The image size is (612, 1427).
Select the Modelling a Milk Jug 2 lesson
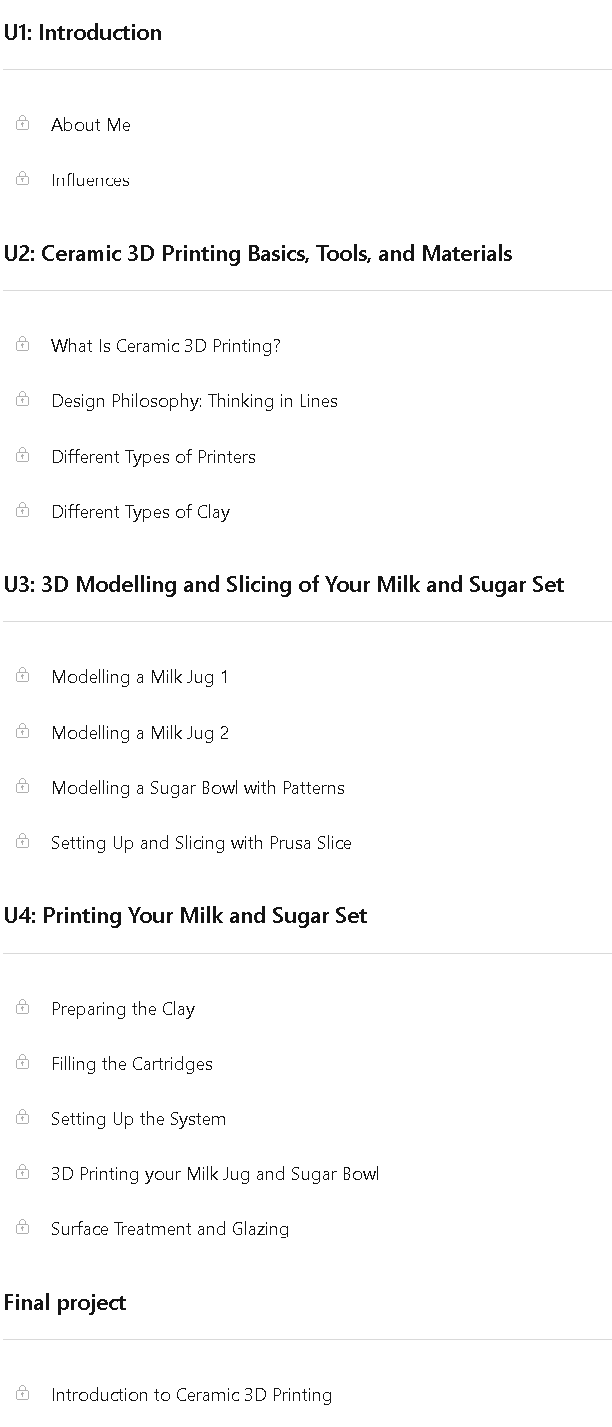click(x=140, y=733)
